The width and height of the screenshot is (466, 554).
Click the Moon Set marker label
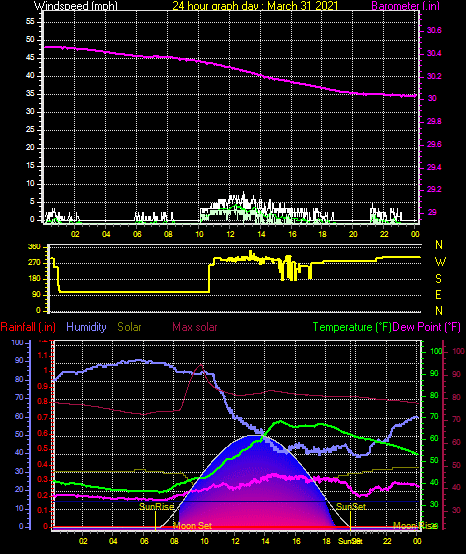192,525
